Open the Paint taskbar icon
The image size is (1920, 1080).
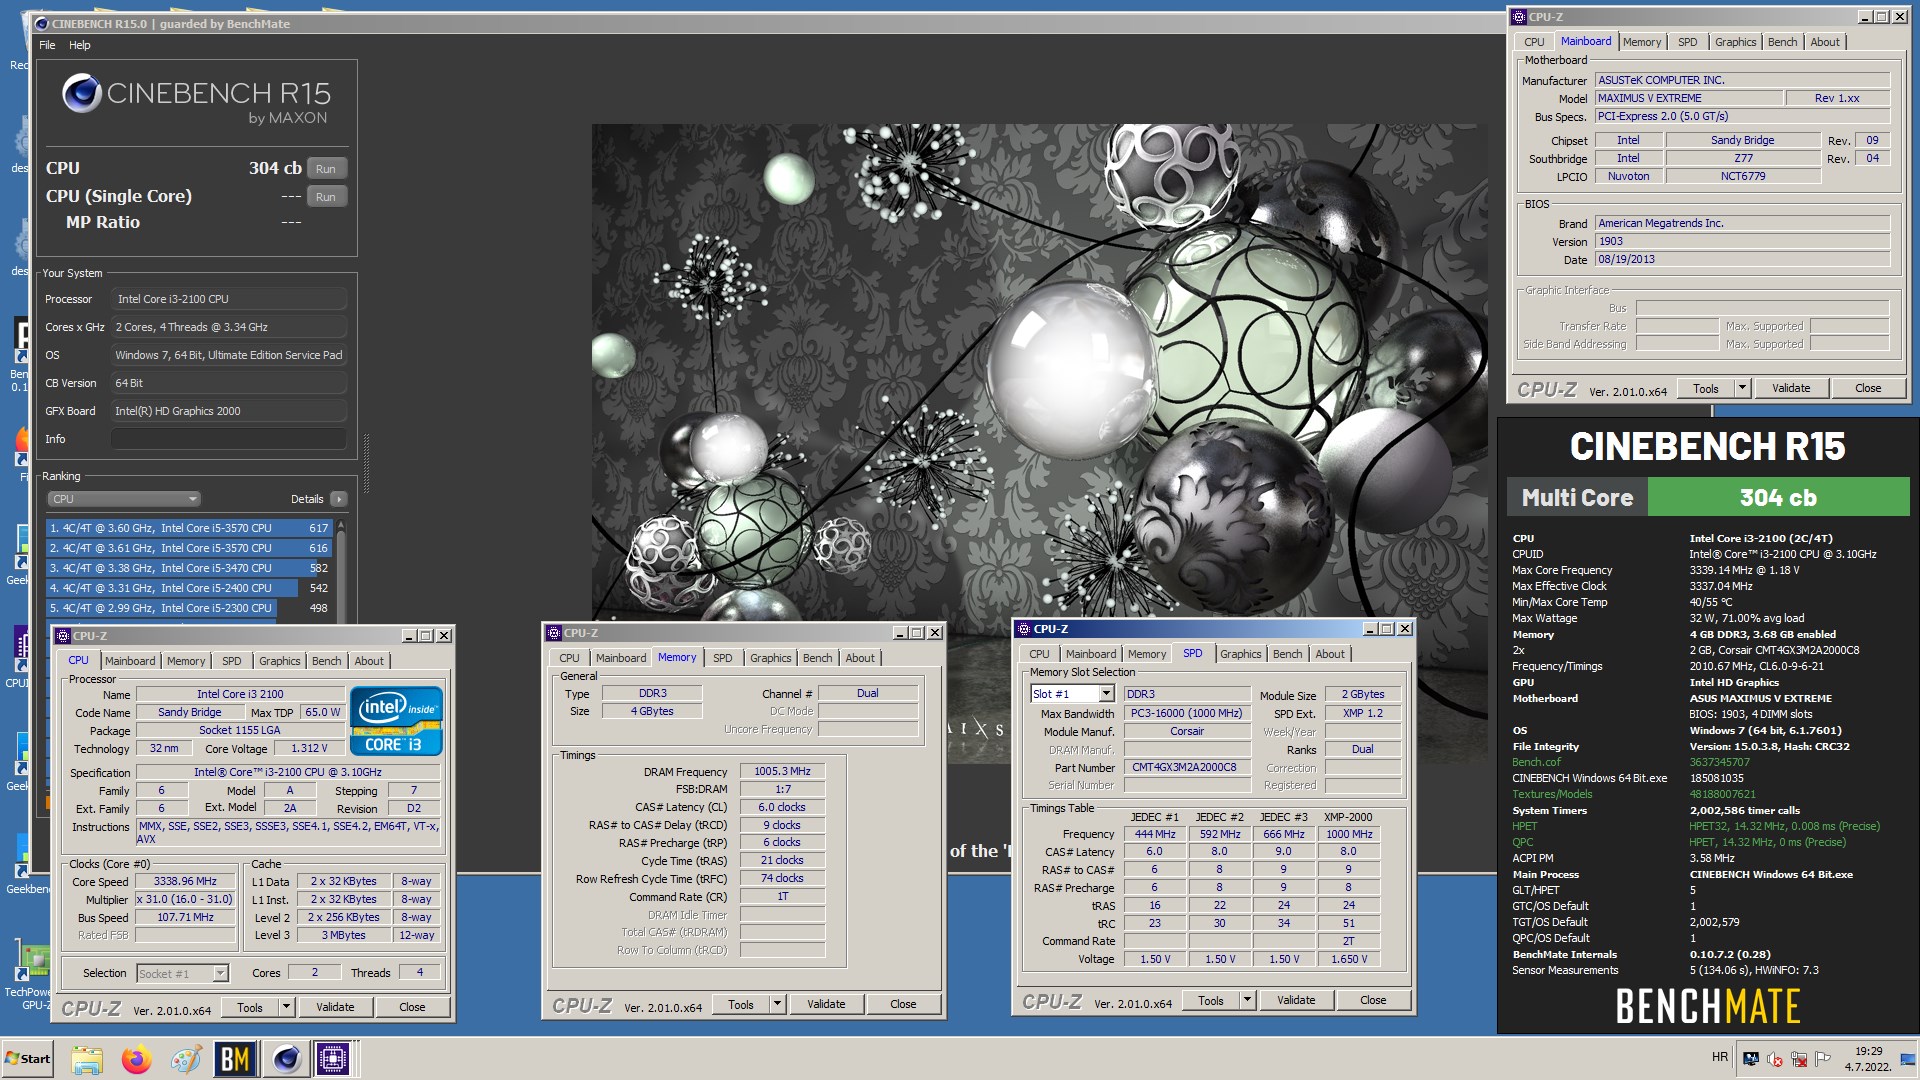point(185,1059)
